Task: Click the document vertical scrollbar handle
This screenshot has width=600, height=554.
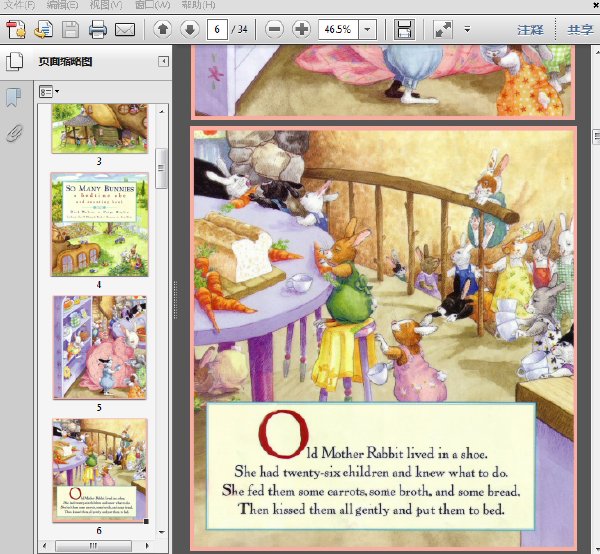Action: point(597,137)
